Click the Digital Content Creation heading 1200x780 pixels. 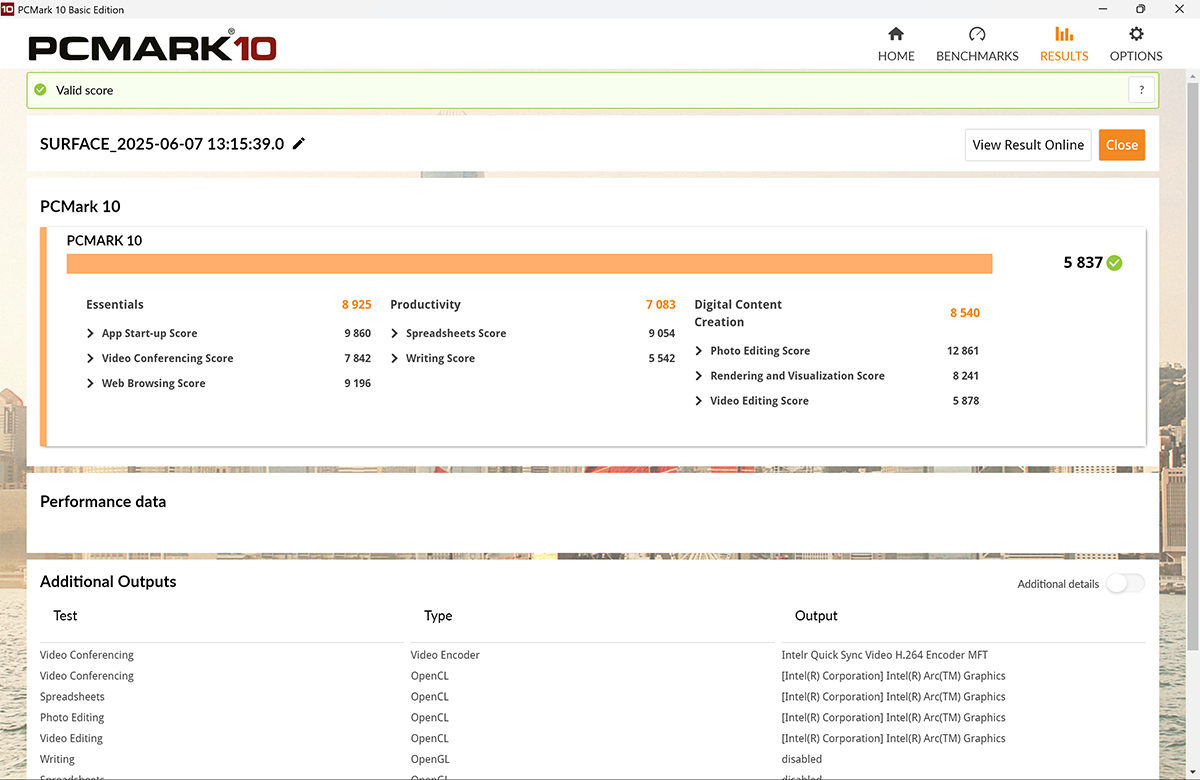pos(738,313)
